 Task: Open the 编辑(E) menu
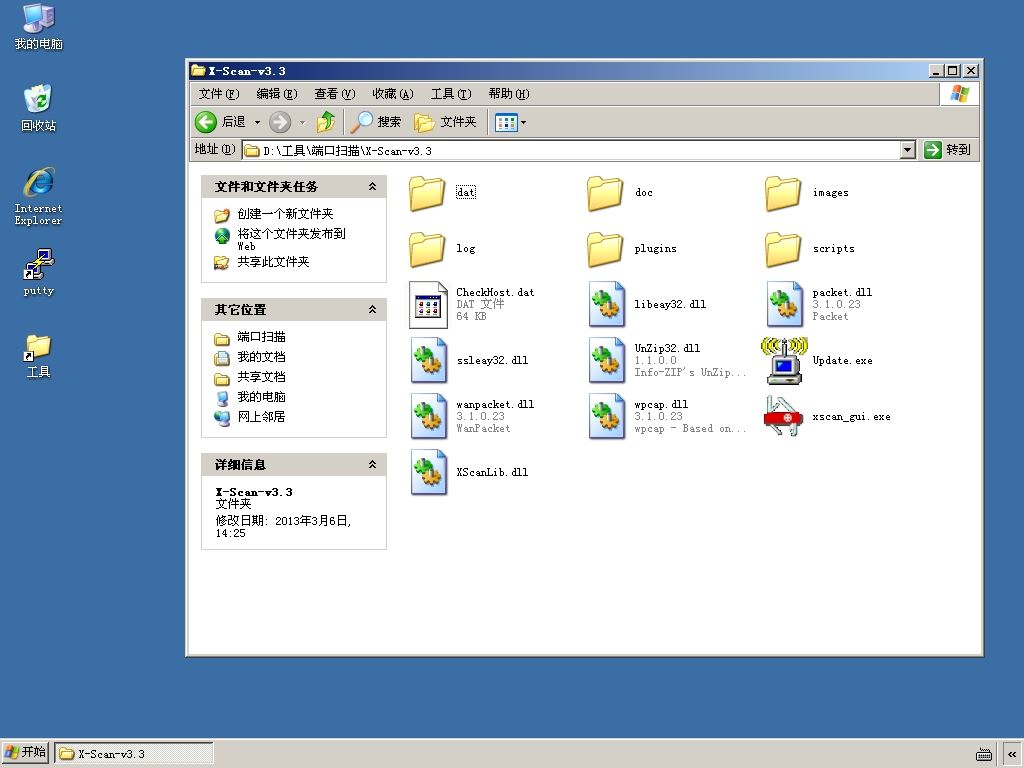click(x=277, y=94)
